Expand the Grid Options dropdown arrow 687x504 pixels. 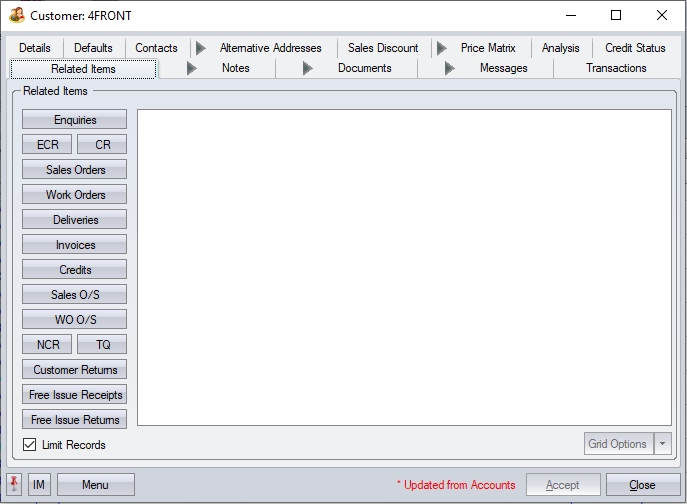662,444
